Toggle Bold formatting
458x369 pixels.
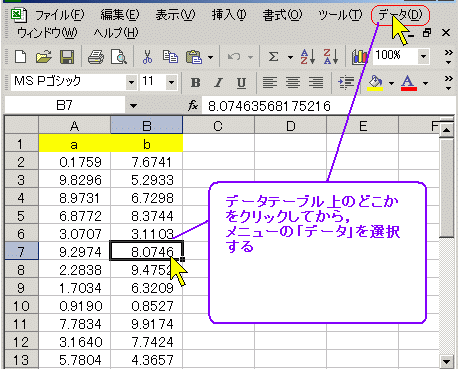click(x=196, y=82)
